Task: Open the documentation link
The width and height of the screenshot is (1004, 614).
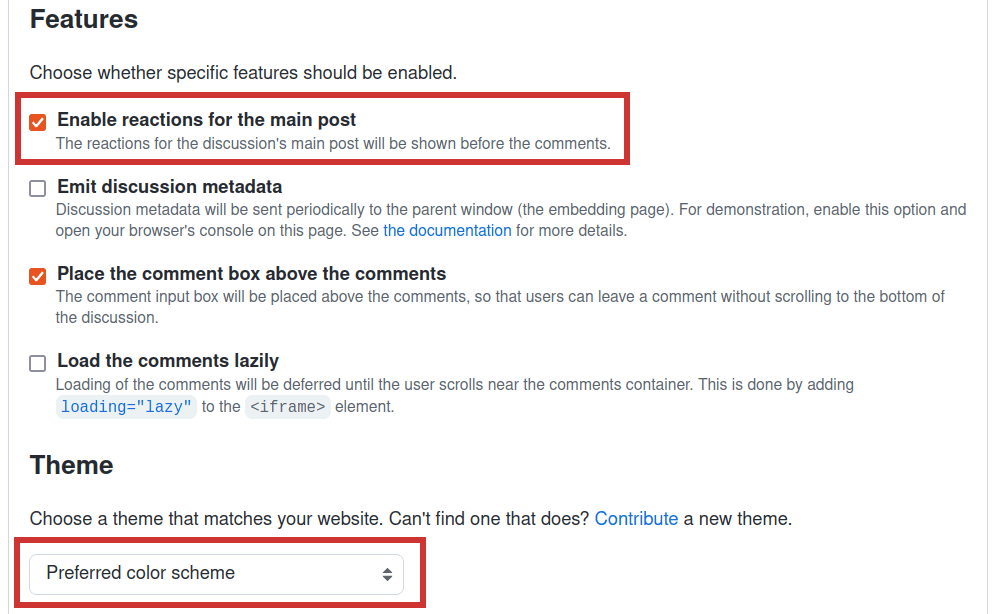Action: pyautogui.click(x=447, y=230)
